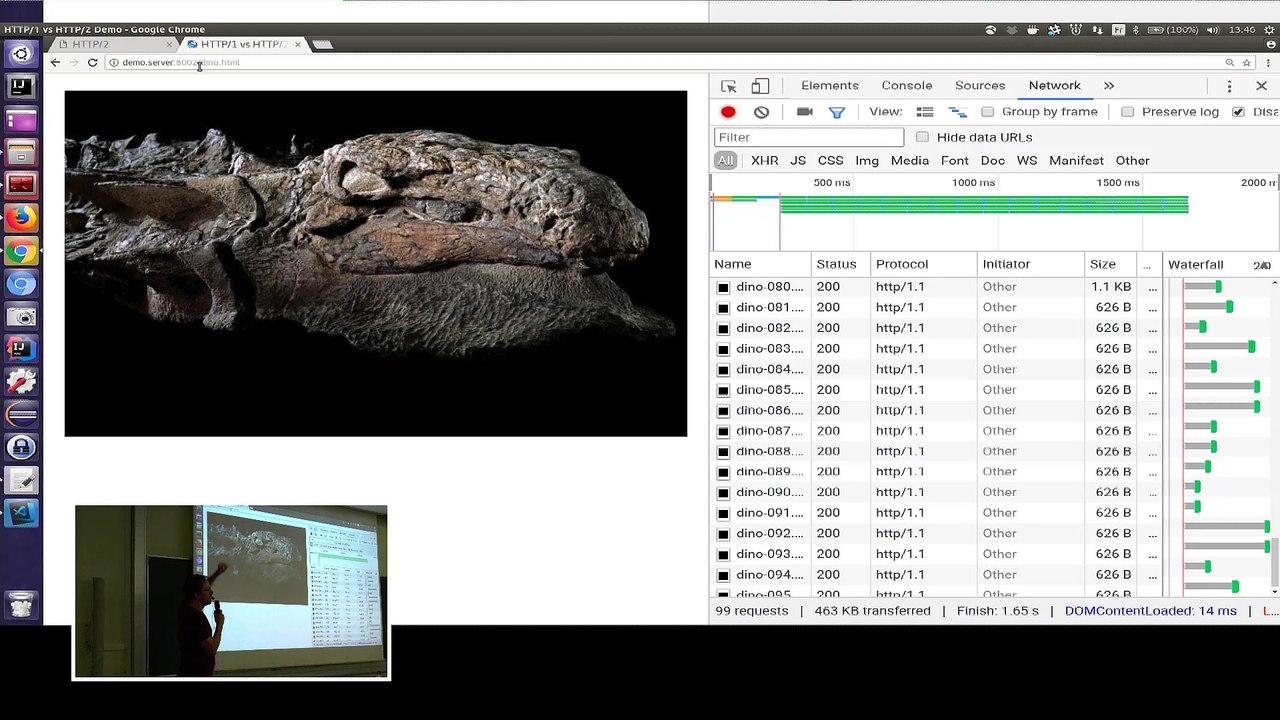Bookmark this page with the star
Screen dimensions: 1280x720
point(1247,62)
